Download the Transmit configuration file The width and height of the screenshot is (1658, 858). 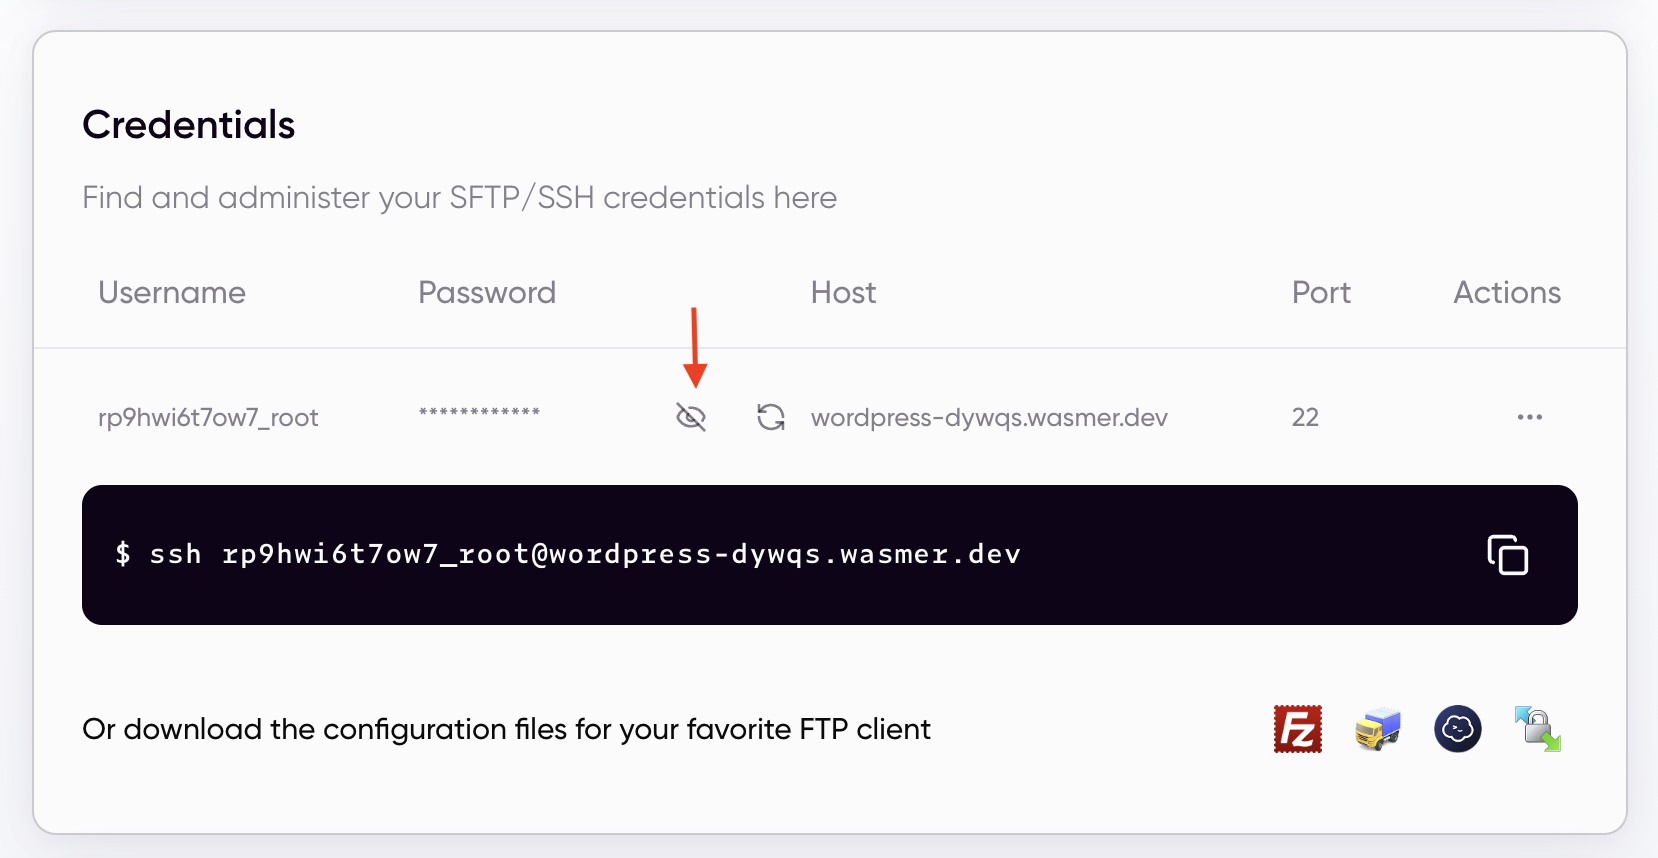click(1377, 729)
